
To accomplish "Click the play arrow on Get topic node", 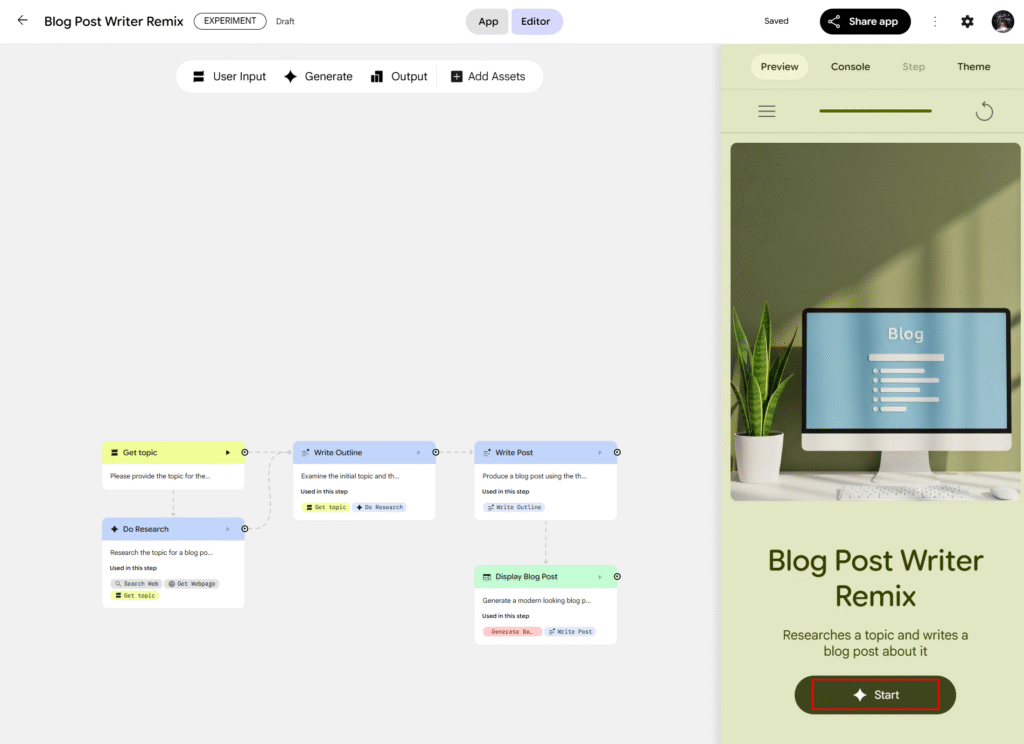I will coord(228,453).
